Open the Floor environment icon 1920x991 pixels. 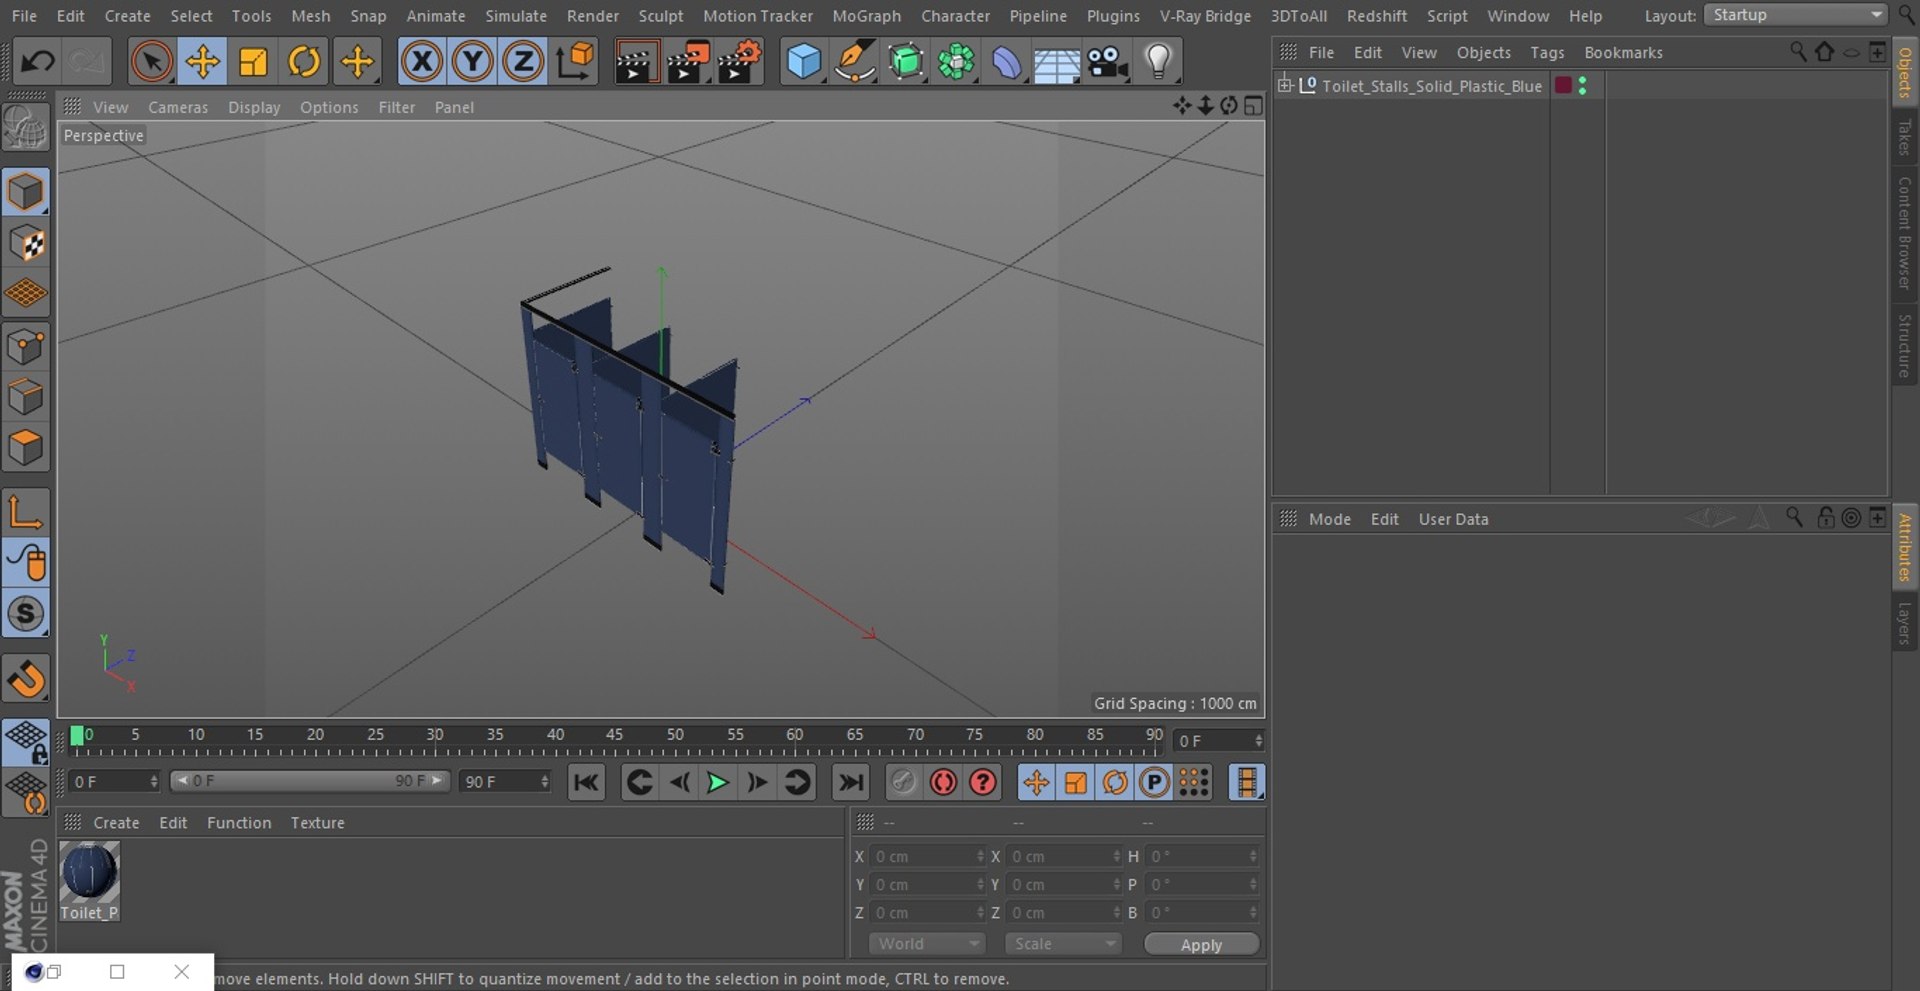tap(1057, 62)
